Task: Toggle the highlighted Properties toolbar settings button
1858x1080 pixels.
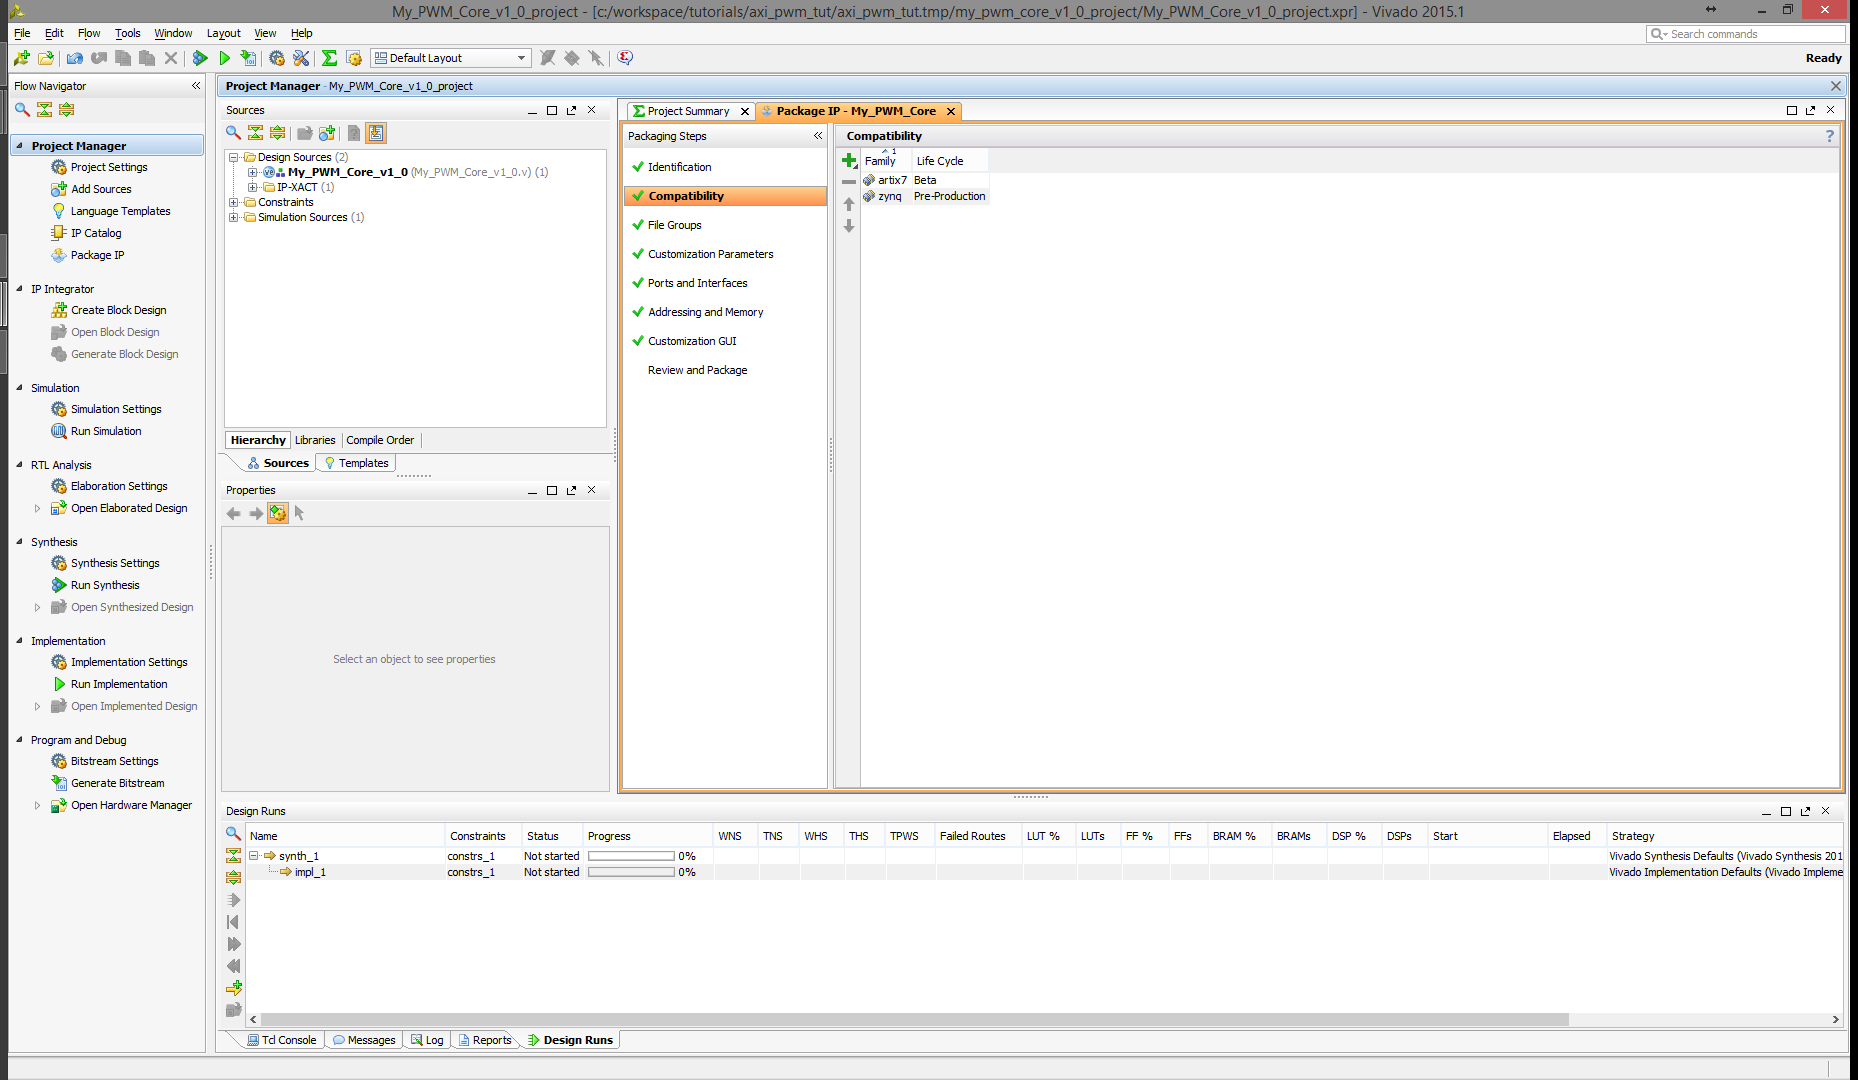Action: pyautogui.click(x=277, y=513)
